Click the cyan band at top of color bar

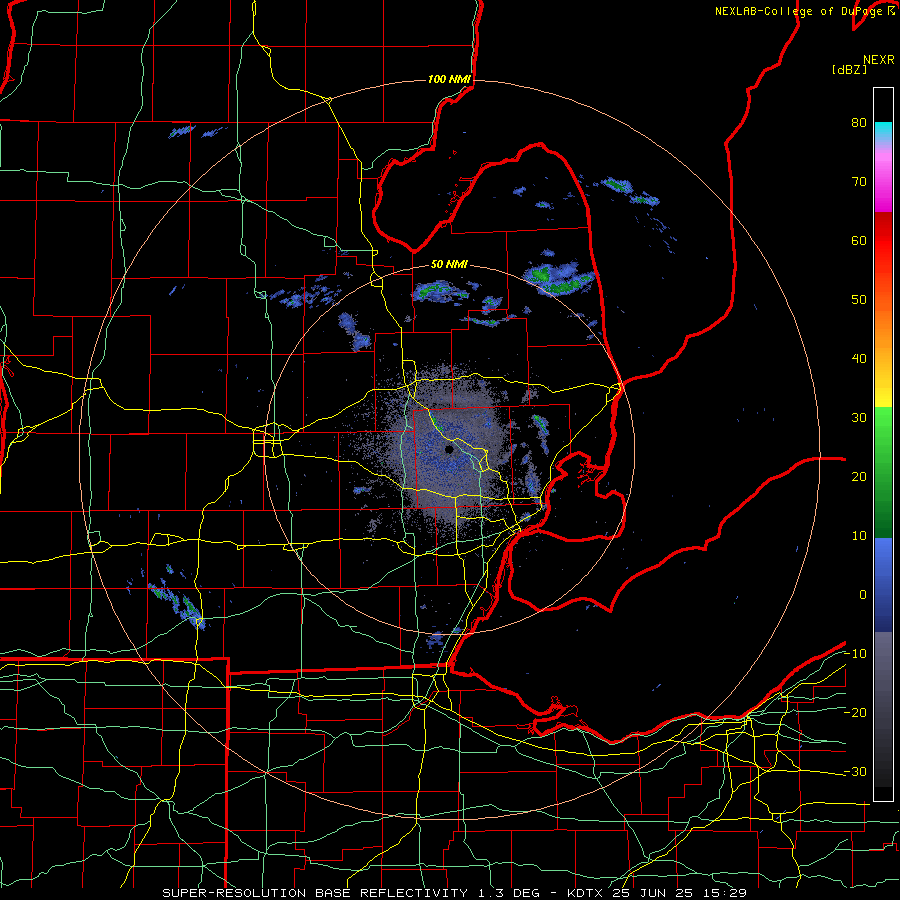(883, 132)
